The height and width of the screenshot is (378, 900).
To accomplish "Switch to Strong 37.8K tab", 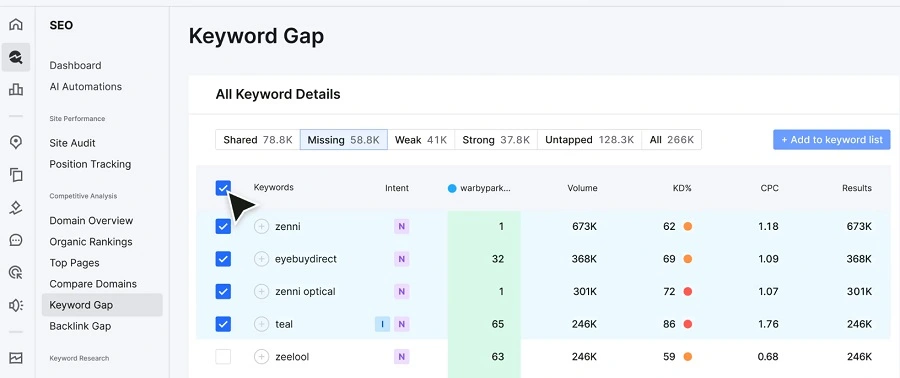I will tap(496, 139).
